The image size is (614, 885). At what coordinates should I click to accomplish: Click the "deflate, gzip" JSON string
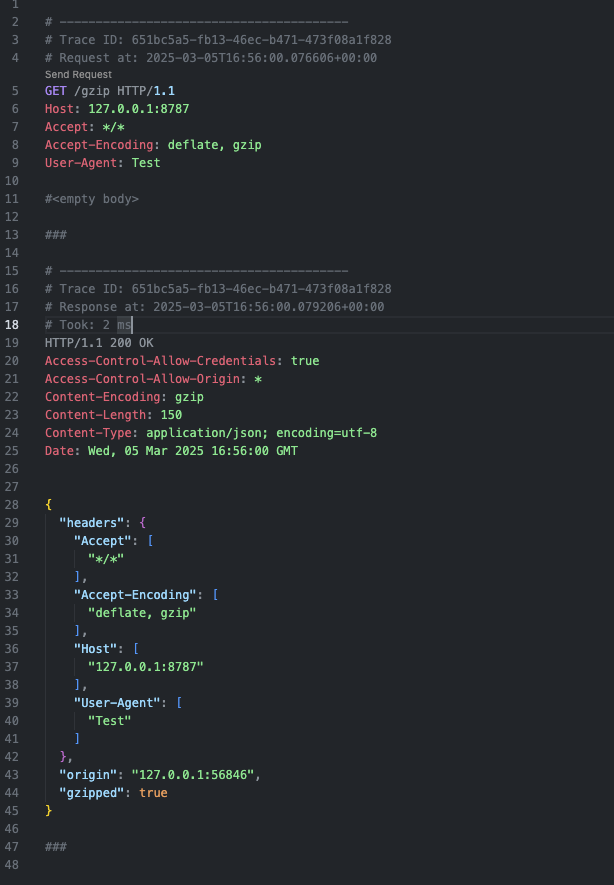click(142, 614)
